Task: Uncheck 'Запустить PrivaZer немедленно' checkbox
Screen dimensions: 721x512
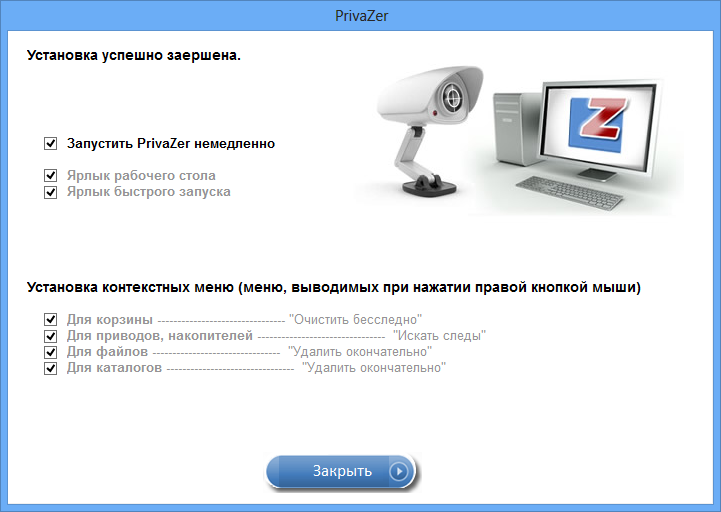Action: tap(51, 144)
